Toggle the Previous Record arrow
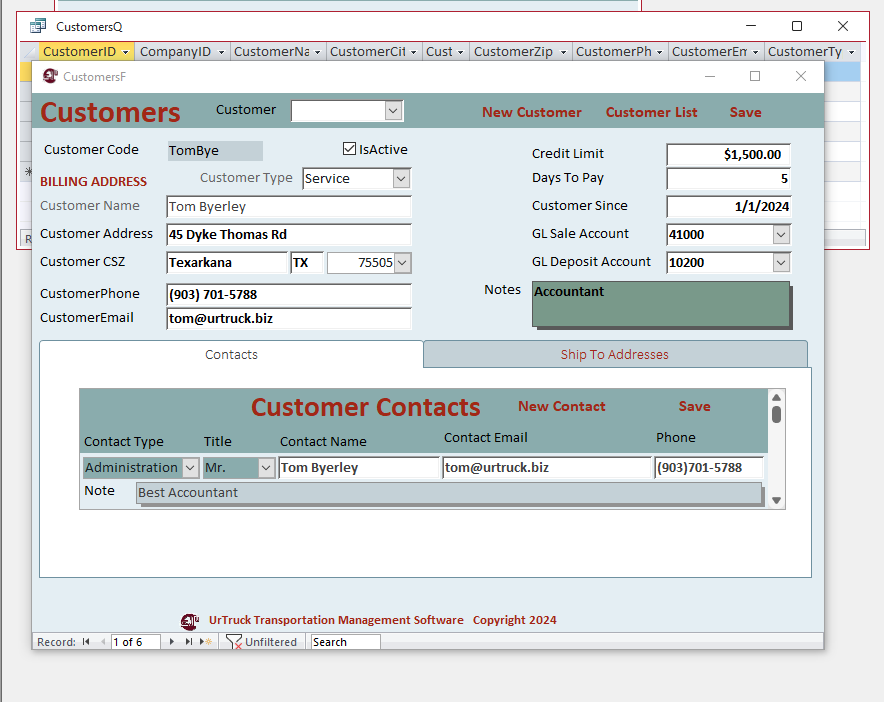The height and width of the screenshot is (702, 884). click(103, 641)
